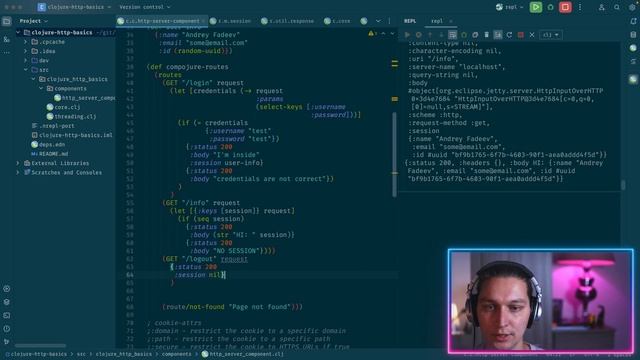
Task: Open the Project view selector dropdown
Action: (x=33, y=21)
